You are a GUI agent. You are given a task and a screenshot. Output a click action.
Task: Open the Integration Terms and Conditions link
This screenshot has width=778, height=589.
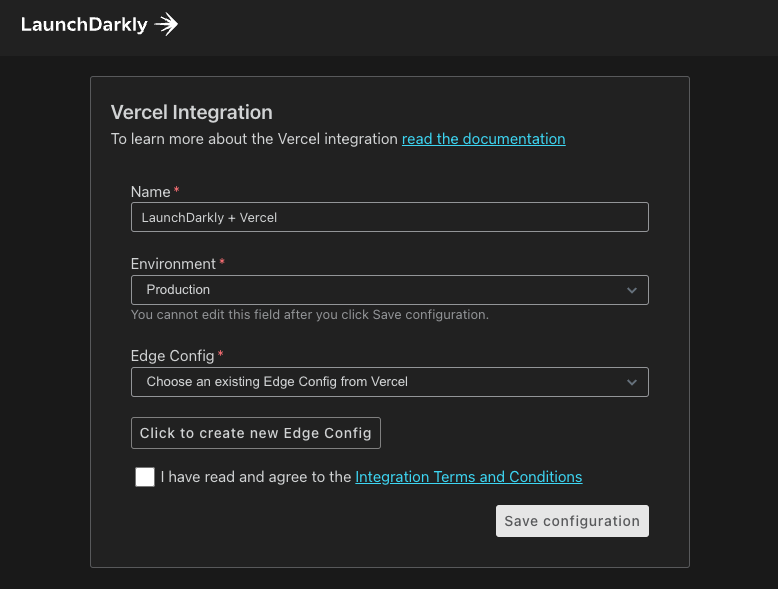click(468, 477)
